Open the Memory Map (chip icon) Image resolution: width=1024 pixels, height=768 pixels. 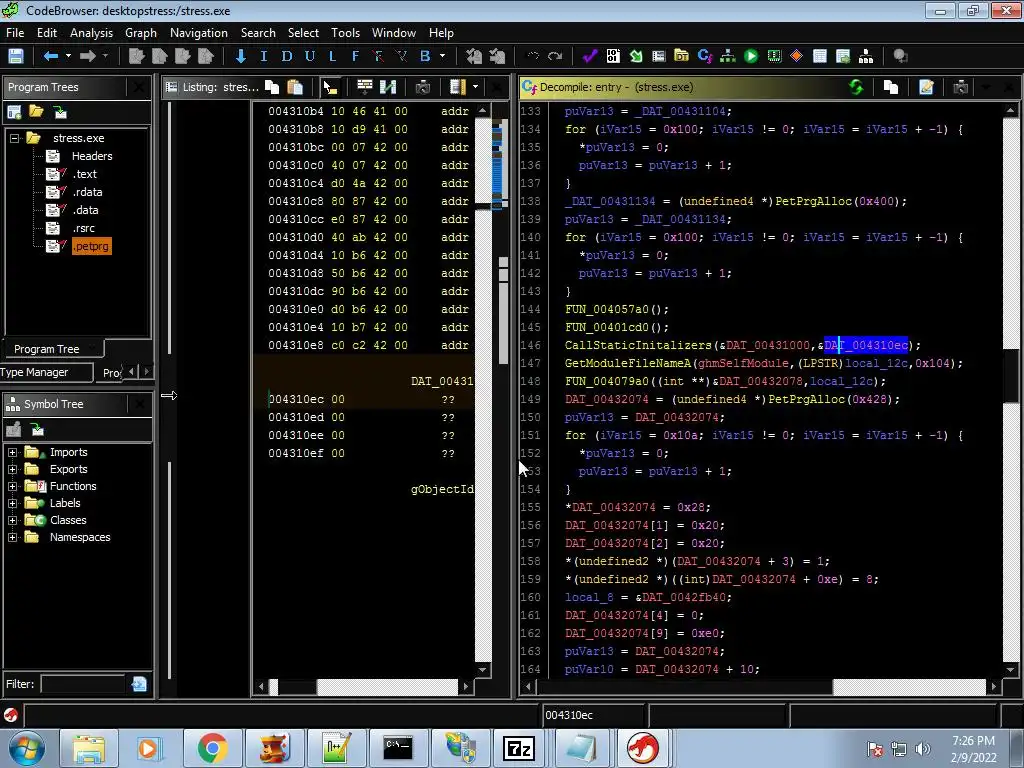[x=774, y=56]
